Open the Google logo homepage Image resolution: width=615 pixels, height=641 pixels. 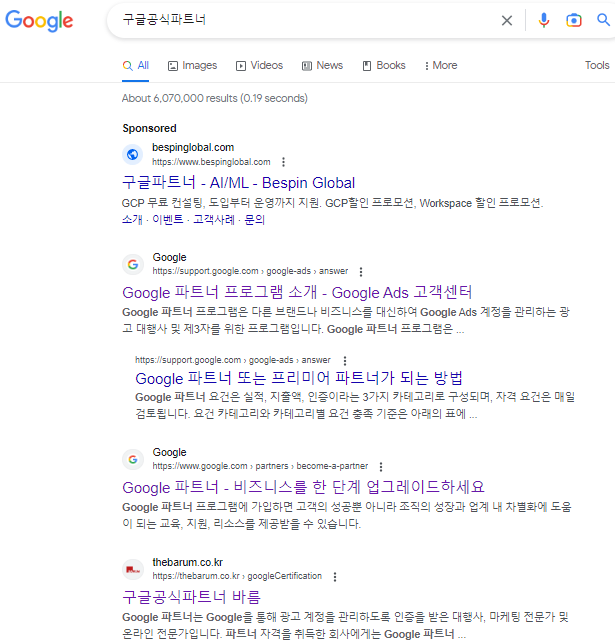click(x=39, y=20)
